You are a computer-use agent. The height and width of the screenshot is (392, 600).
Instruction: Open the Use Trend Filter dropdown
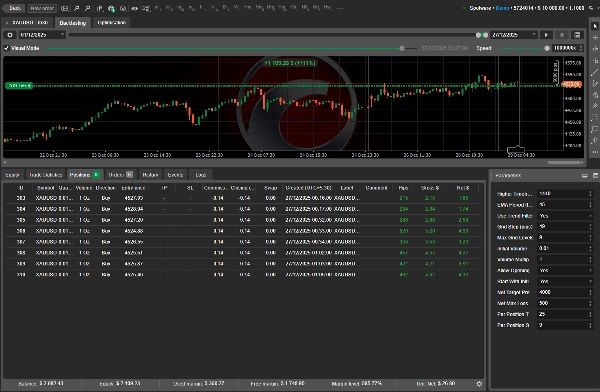click(565, 216)
